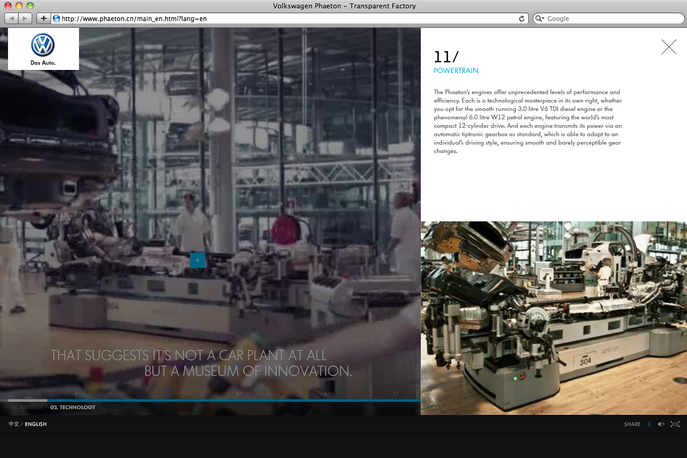
Task: Click the Google search field
Action: 610,18
